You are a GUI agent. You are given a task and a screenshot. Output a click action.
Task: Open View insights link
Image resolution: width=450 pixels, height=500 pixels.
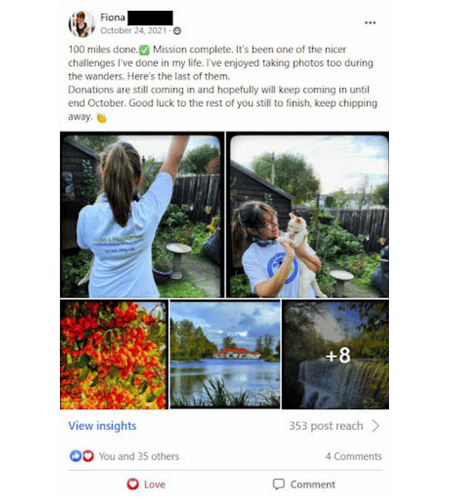pyautogui.click(x=102, y=426)
